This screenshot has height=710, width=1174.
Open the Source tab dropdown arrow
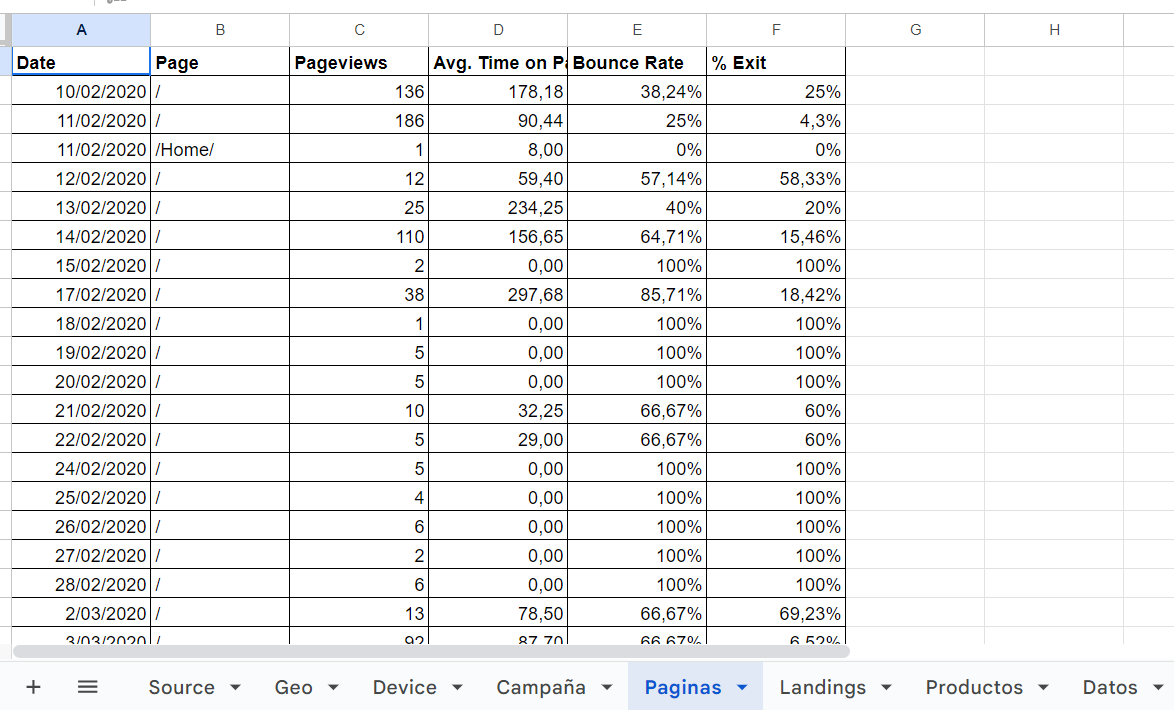235,688
